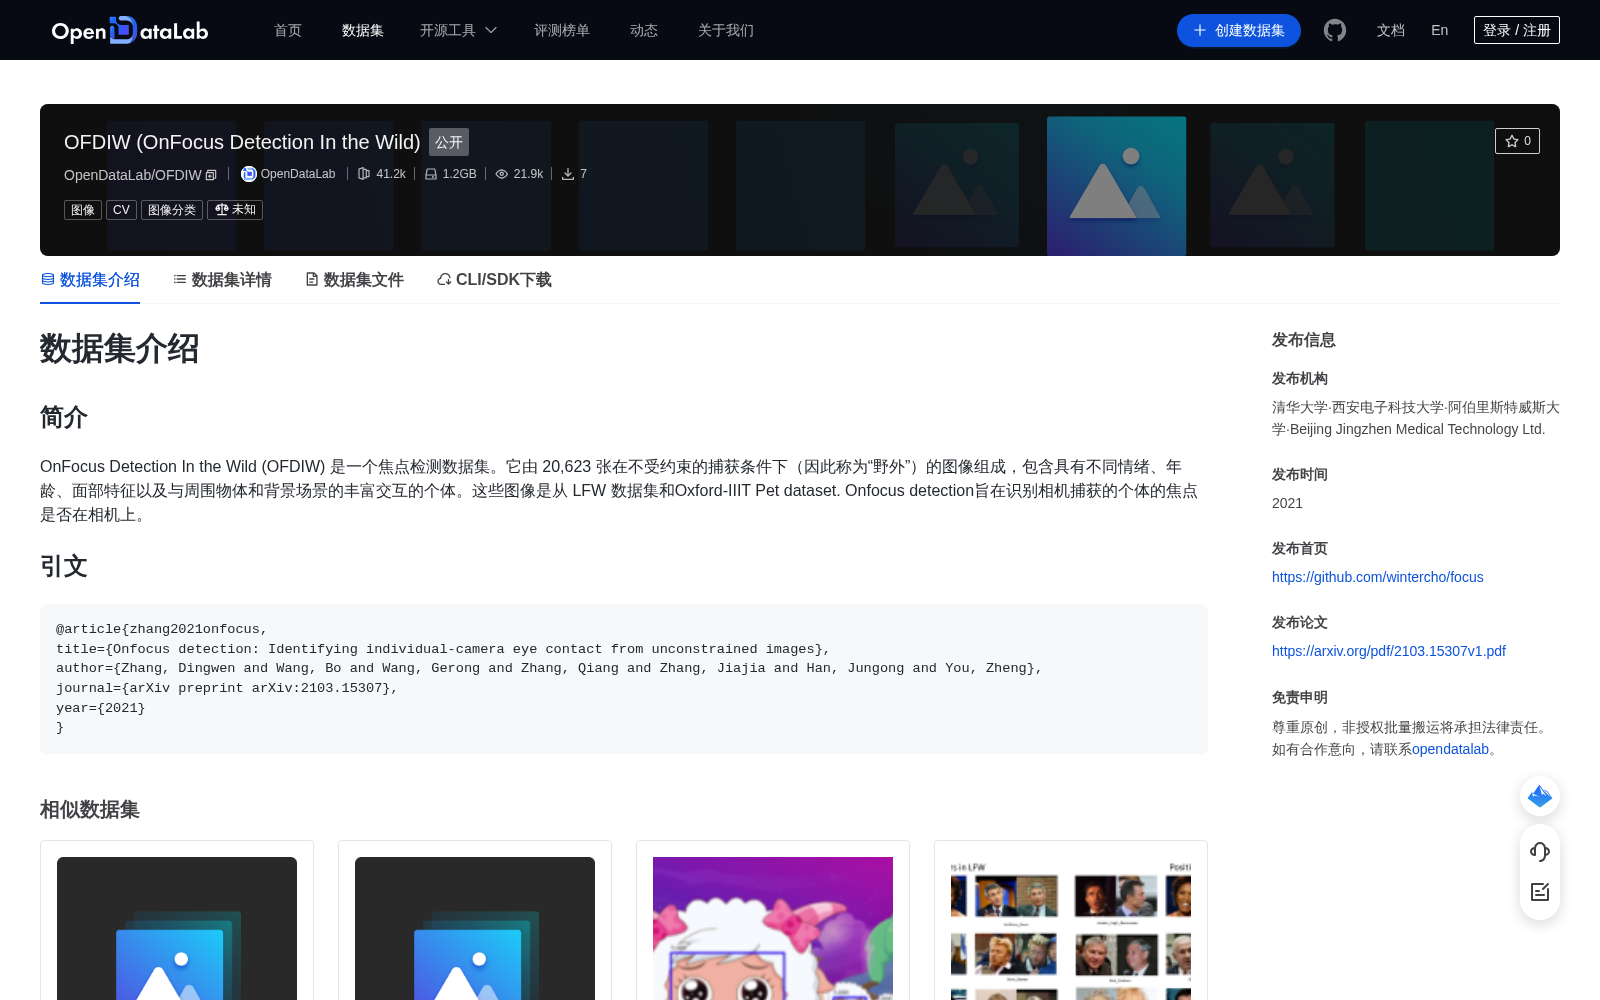This screenshot has height=1000, width=1600.
Task: Click the OpenDataLab publisher avatar
Action: click(x=249, y=174)
